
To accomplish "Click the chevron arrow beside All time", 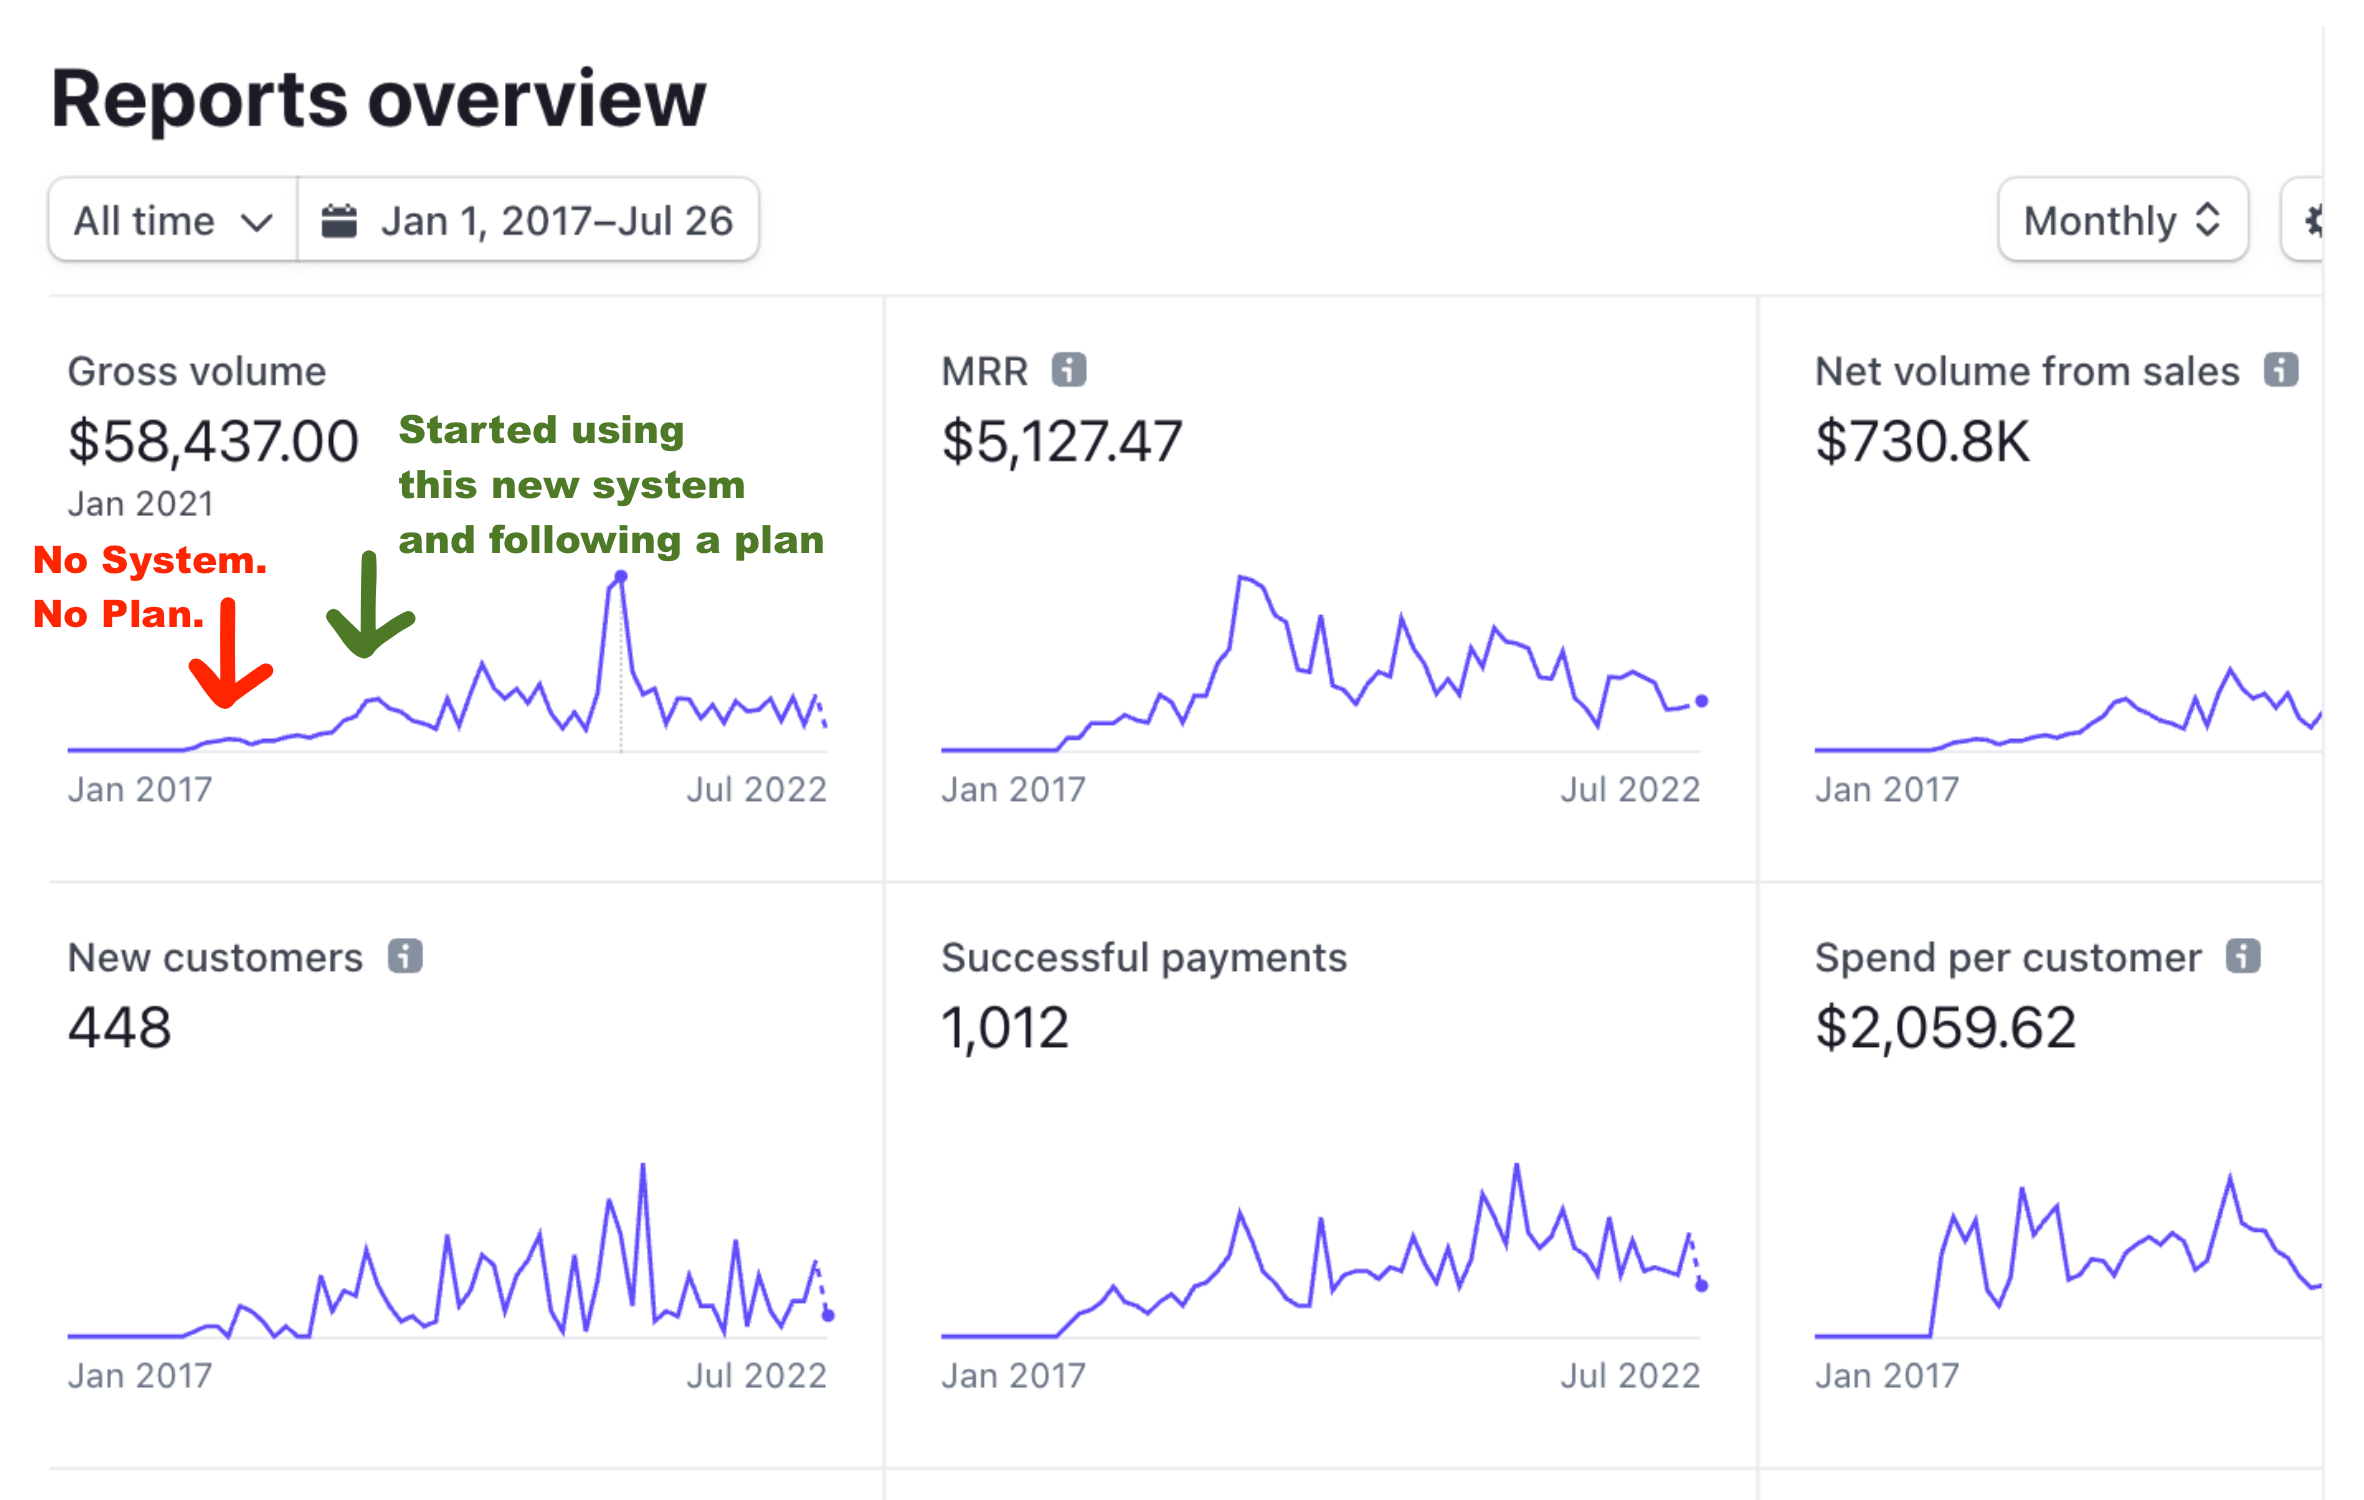I will click(x=256, y=222).
